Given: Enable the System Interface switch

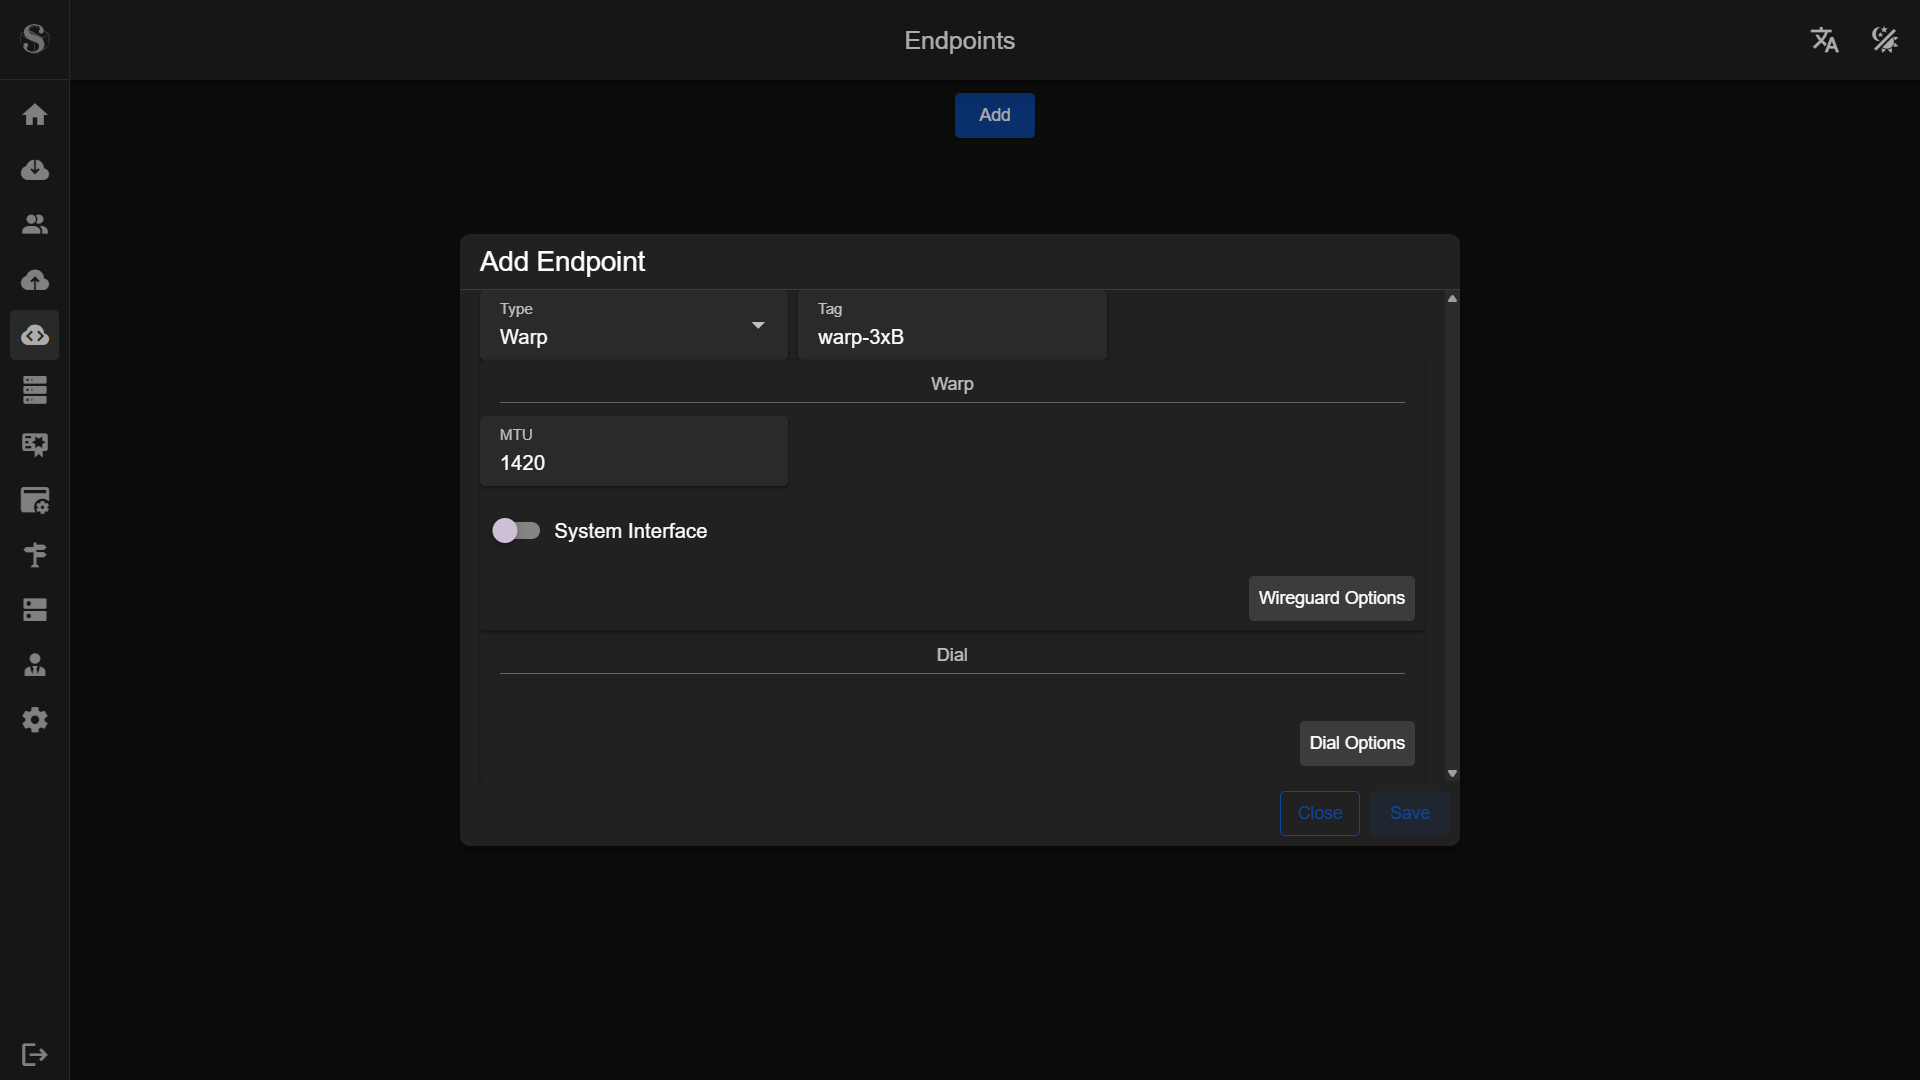Looking at the screenshot, I should [516, 531].
